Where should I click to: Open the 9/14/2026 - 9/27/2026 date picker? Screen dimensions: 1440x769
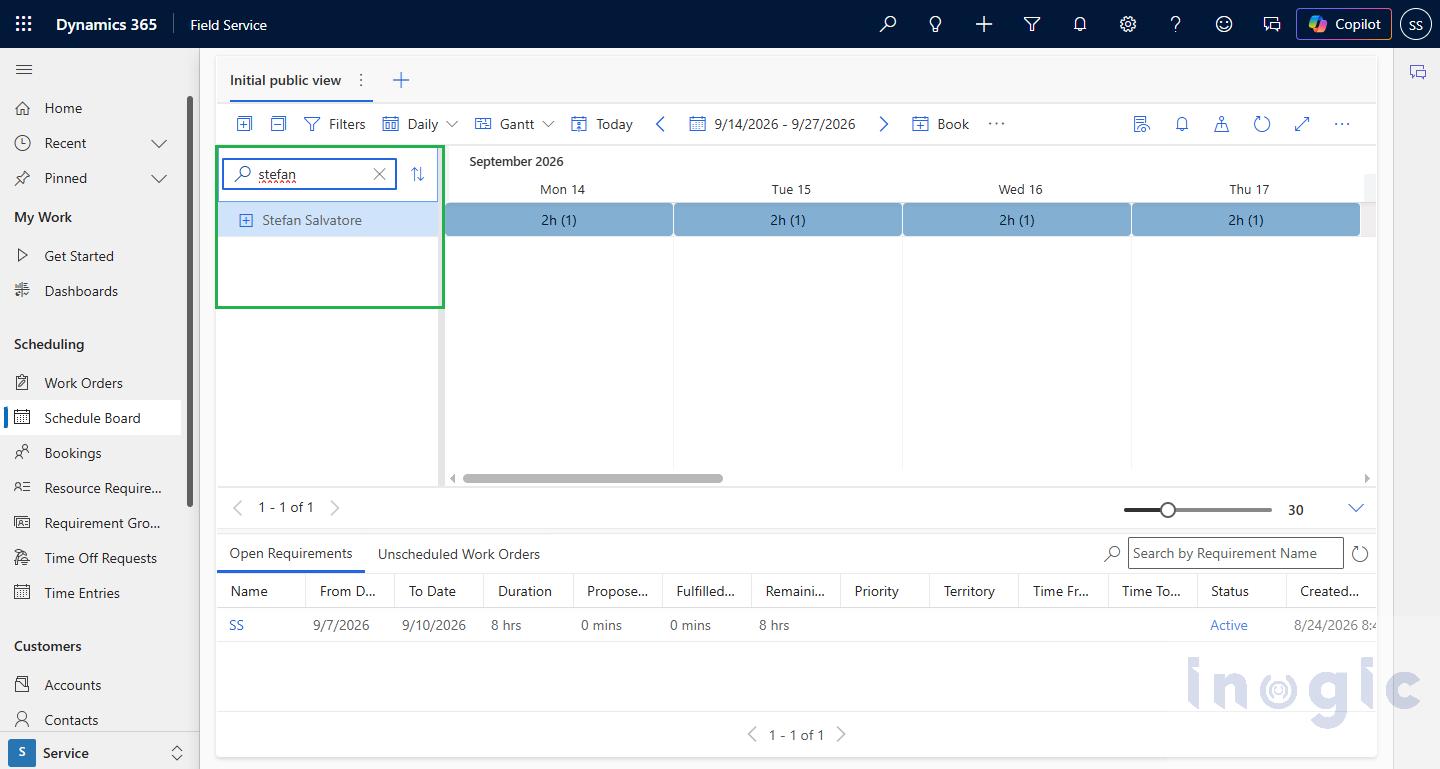772,124
